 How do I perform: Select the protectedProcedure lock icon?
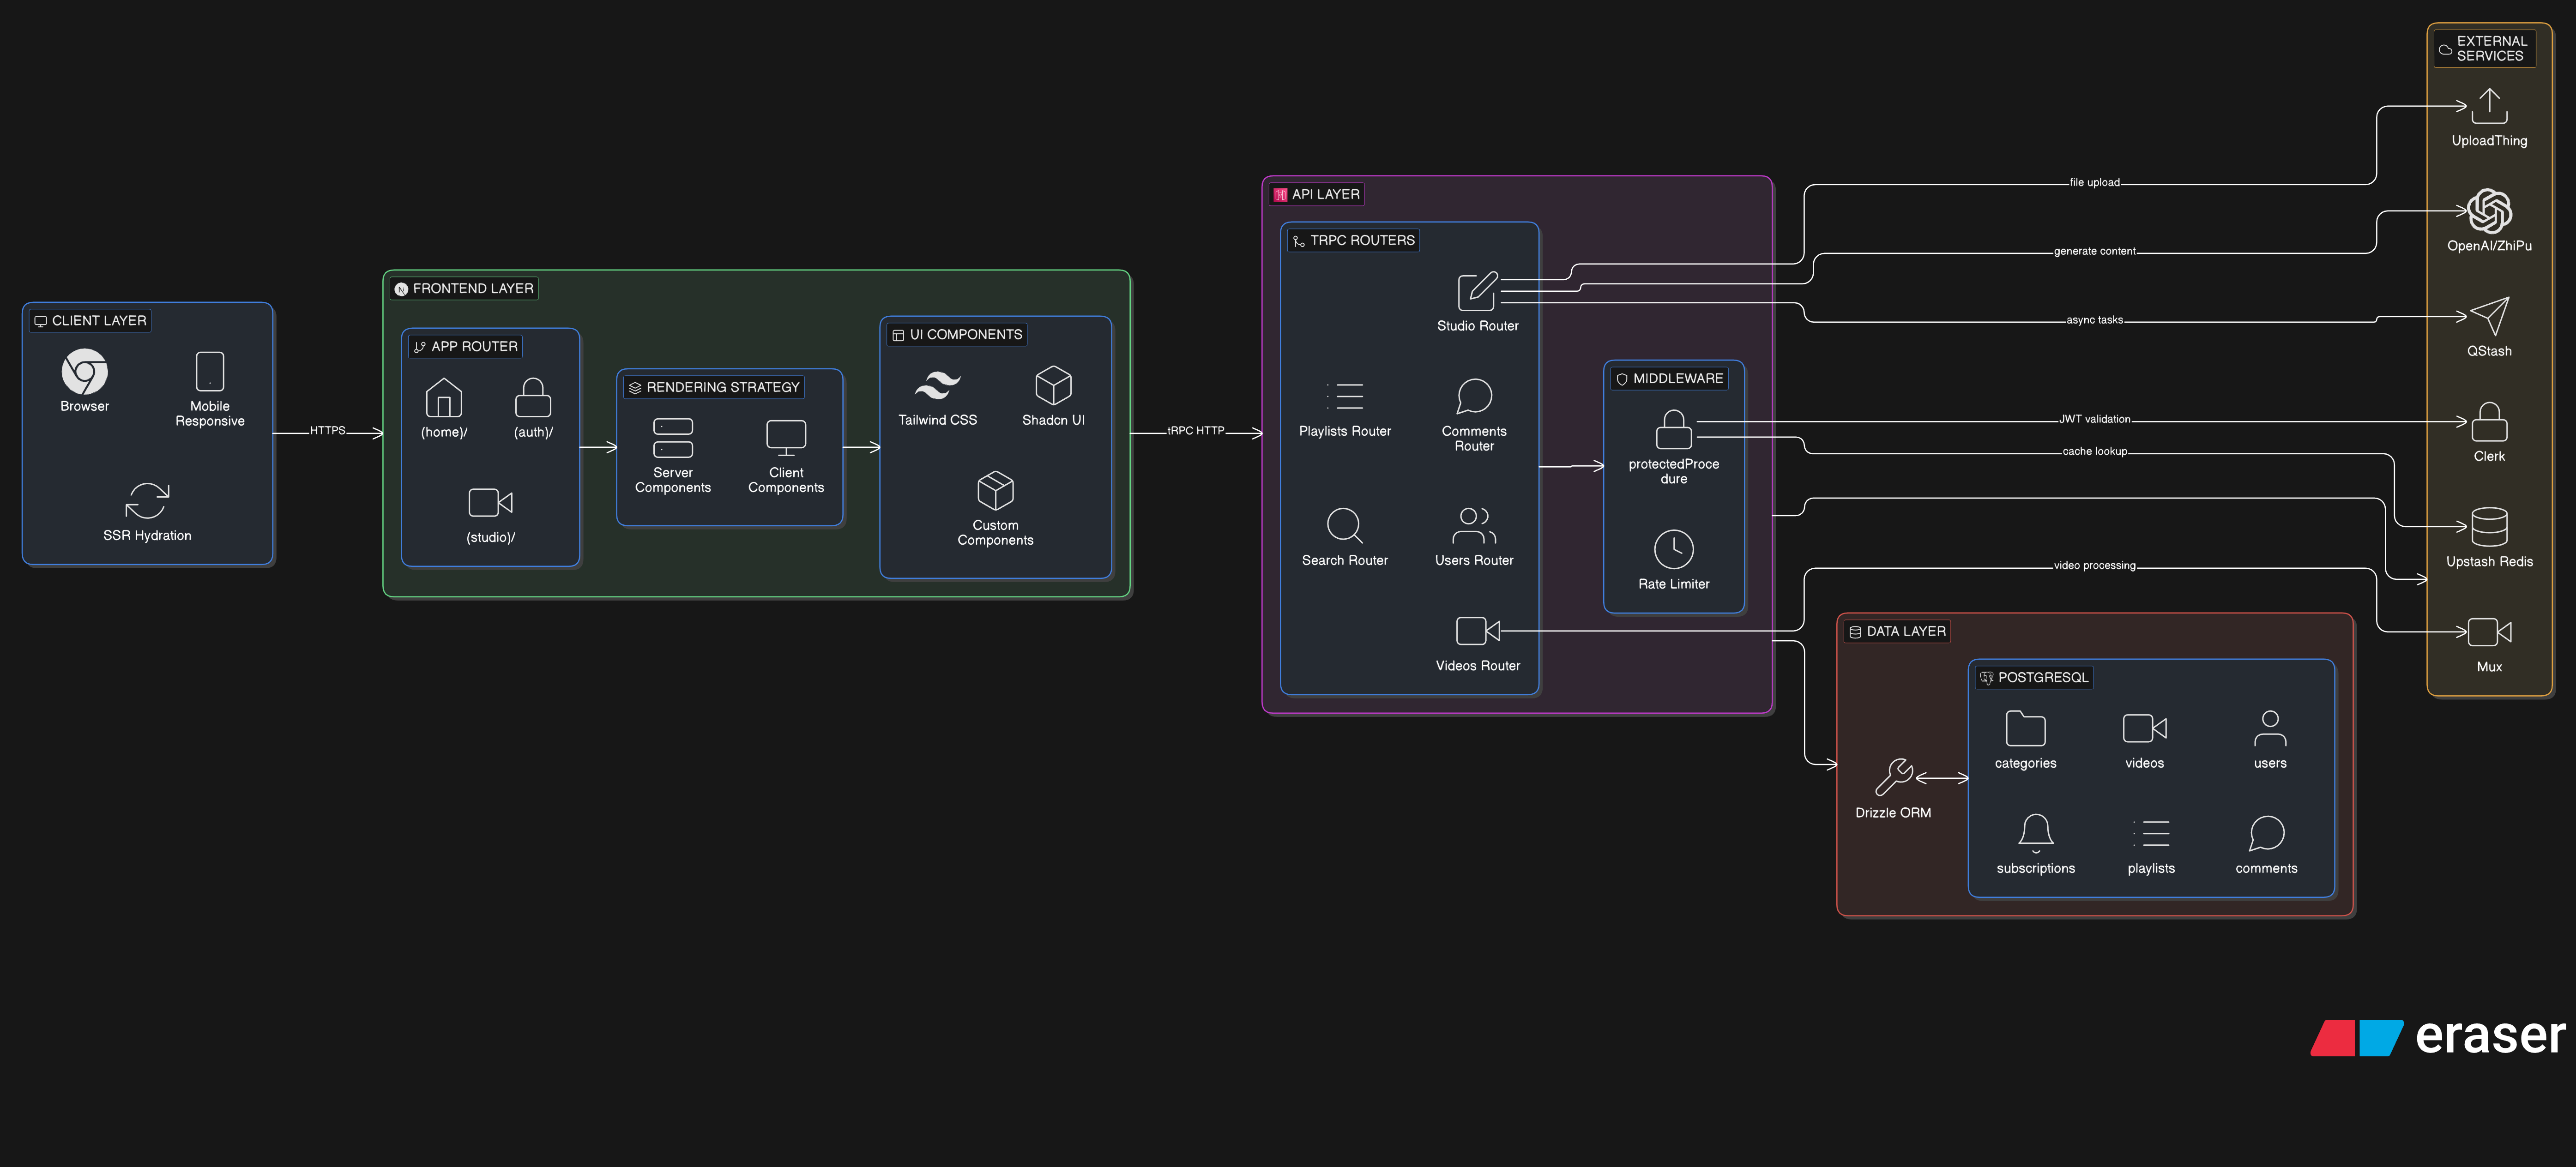1674,429
